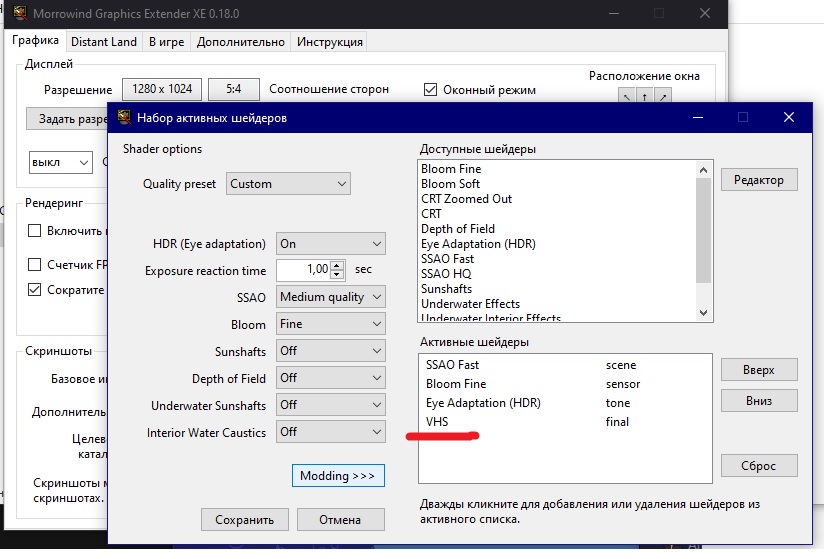Switch to the Дополнительно tab
The height and width of the screenshot is (559, 824).
tap(241, 42)
